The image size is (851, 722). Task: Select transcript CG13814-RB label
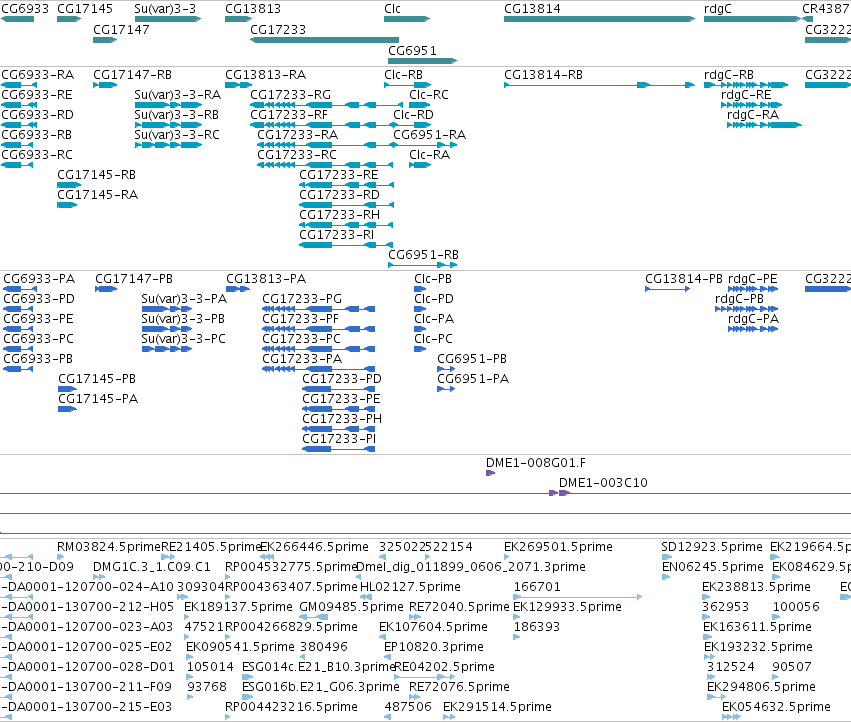[543, 74]
